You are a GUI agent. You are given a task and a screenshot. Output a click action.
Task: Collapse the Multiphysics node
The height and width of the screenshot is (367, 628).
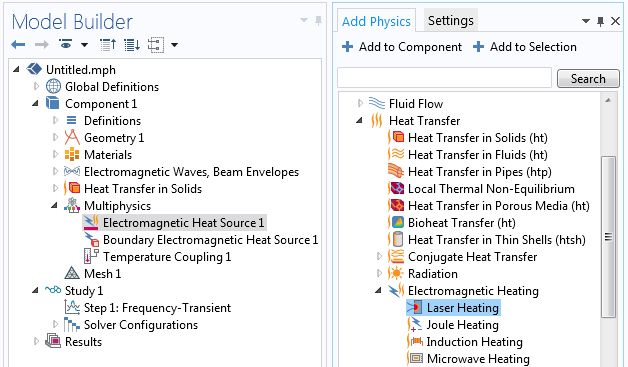coord(54,206)
